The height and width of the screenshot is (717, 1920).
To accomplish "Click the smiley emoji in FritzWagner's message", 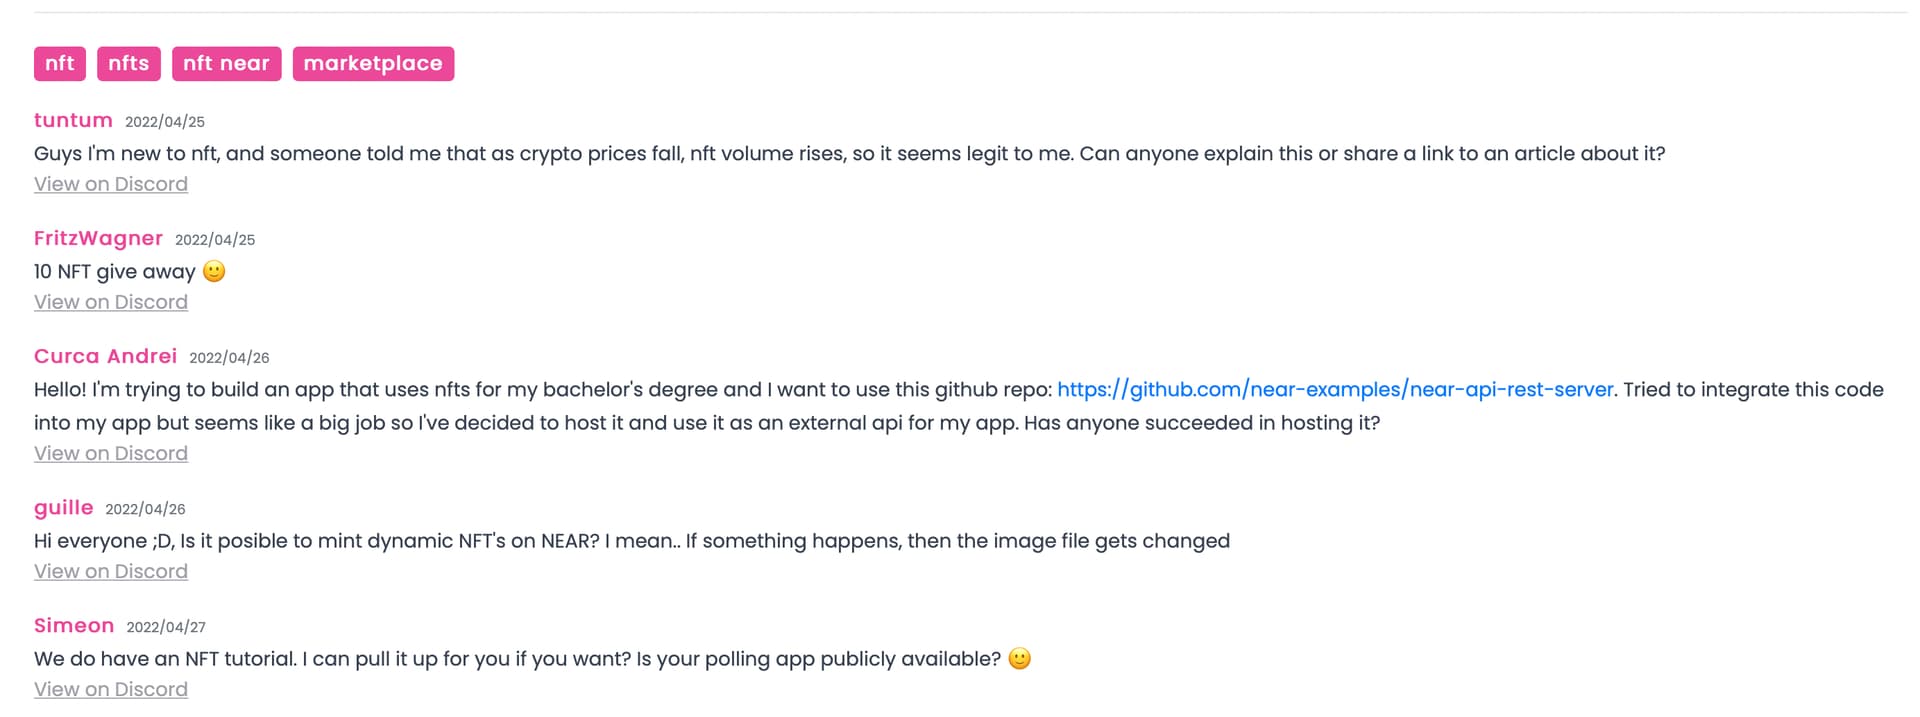I will pos(214,271).
